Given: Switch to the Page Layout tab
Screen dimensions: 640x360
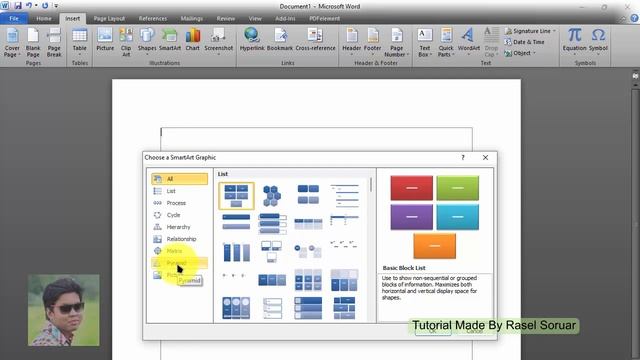Looking at the screenshot, I should click(x=109, y=19).
